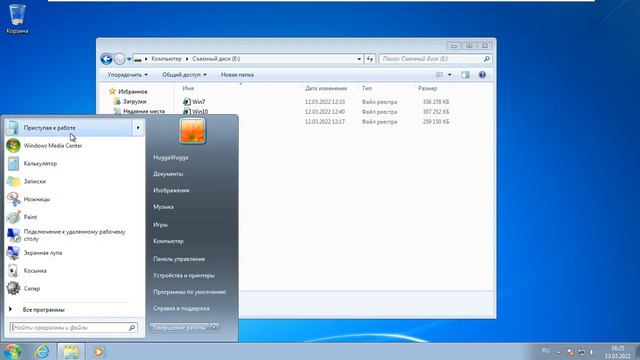Viewport: 640px width, 360px height.
Task: Click the Paint program icon
Action: pyautogui.click(x=13, y=217)
